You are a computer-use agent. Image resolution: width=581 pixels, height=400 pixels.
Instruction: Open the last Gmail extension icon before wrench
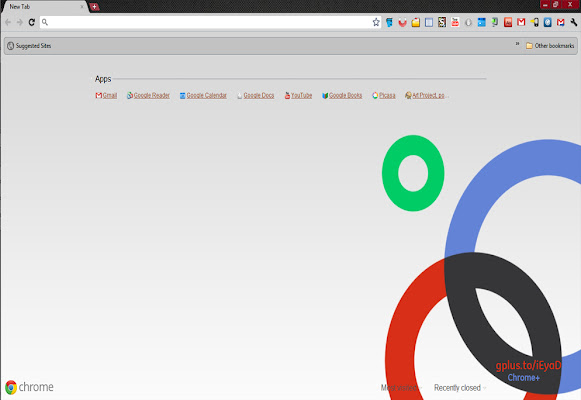561,23
